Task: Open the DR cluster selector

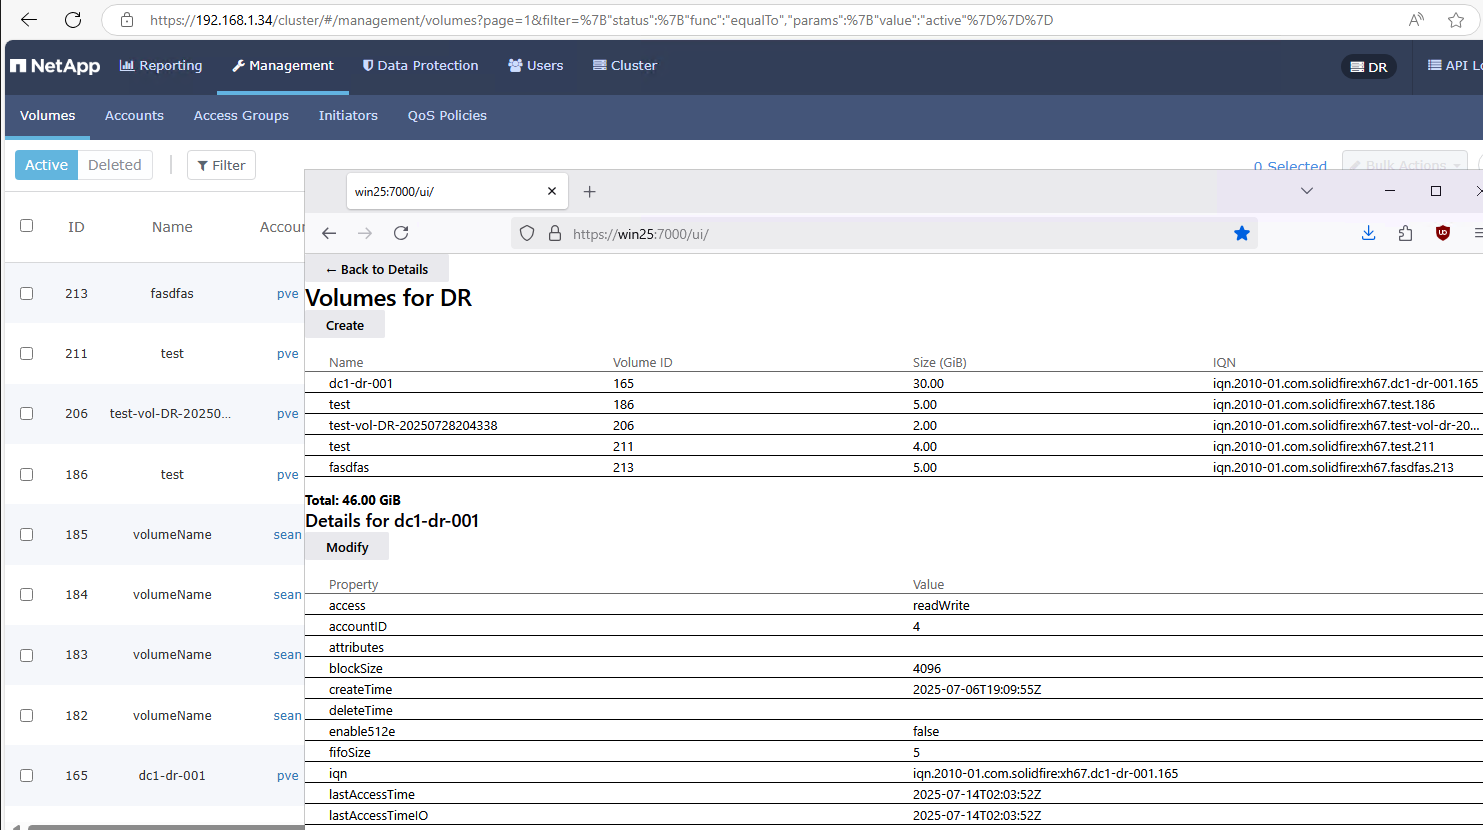Action: tap(1369, 67)
